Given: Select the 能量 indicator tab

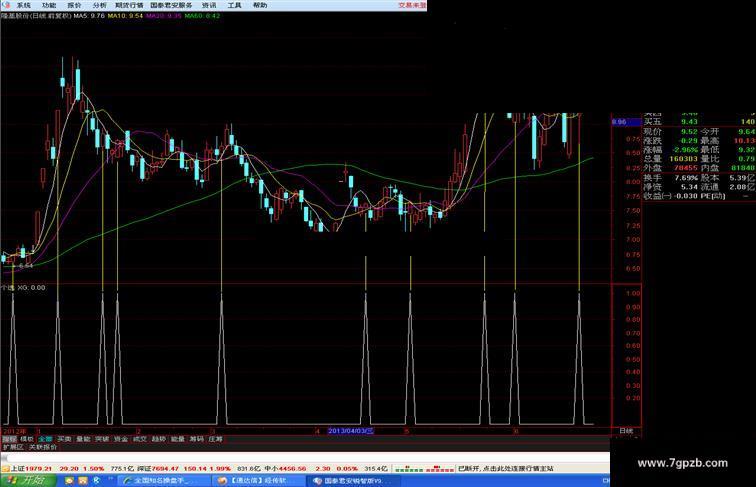Looking at the screenshot, I should [178, 439].
